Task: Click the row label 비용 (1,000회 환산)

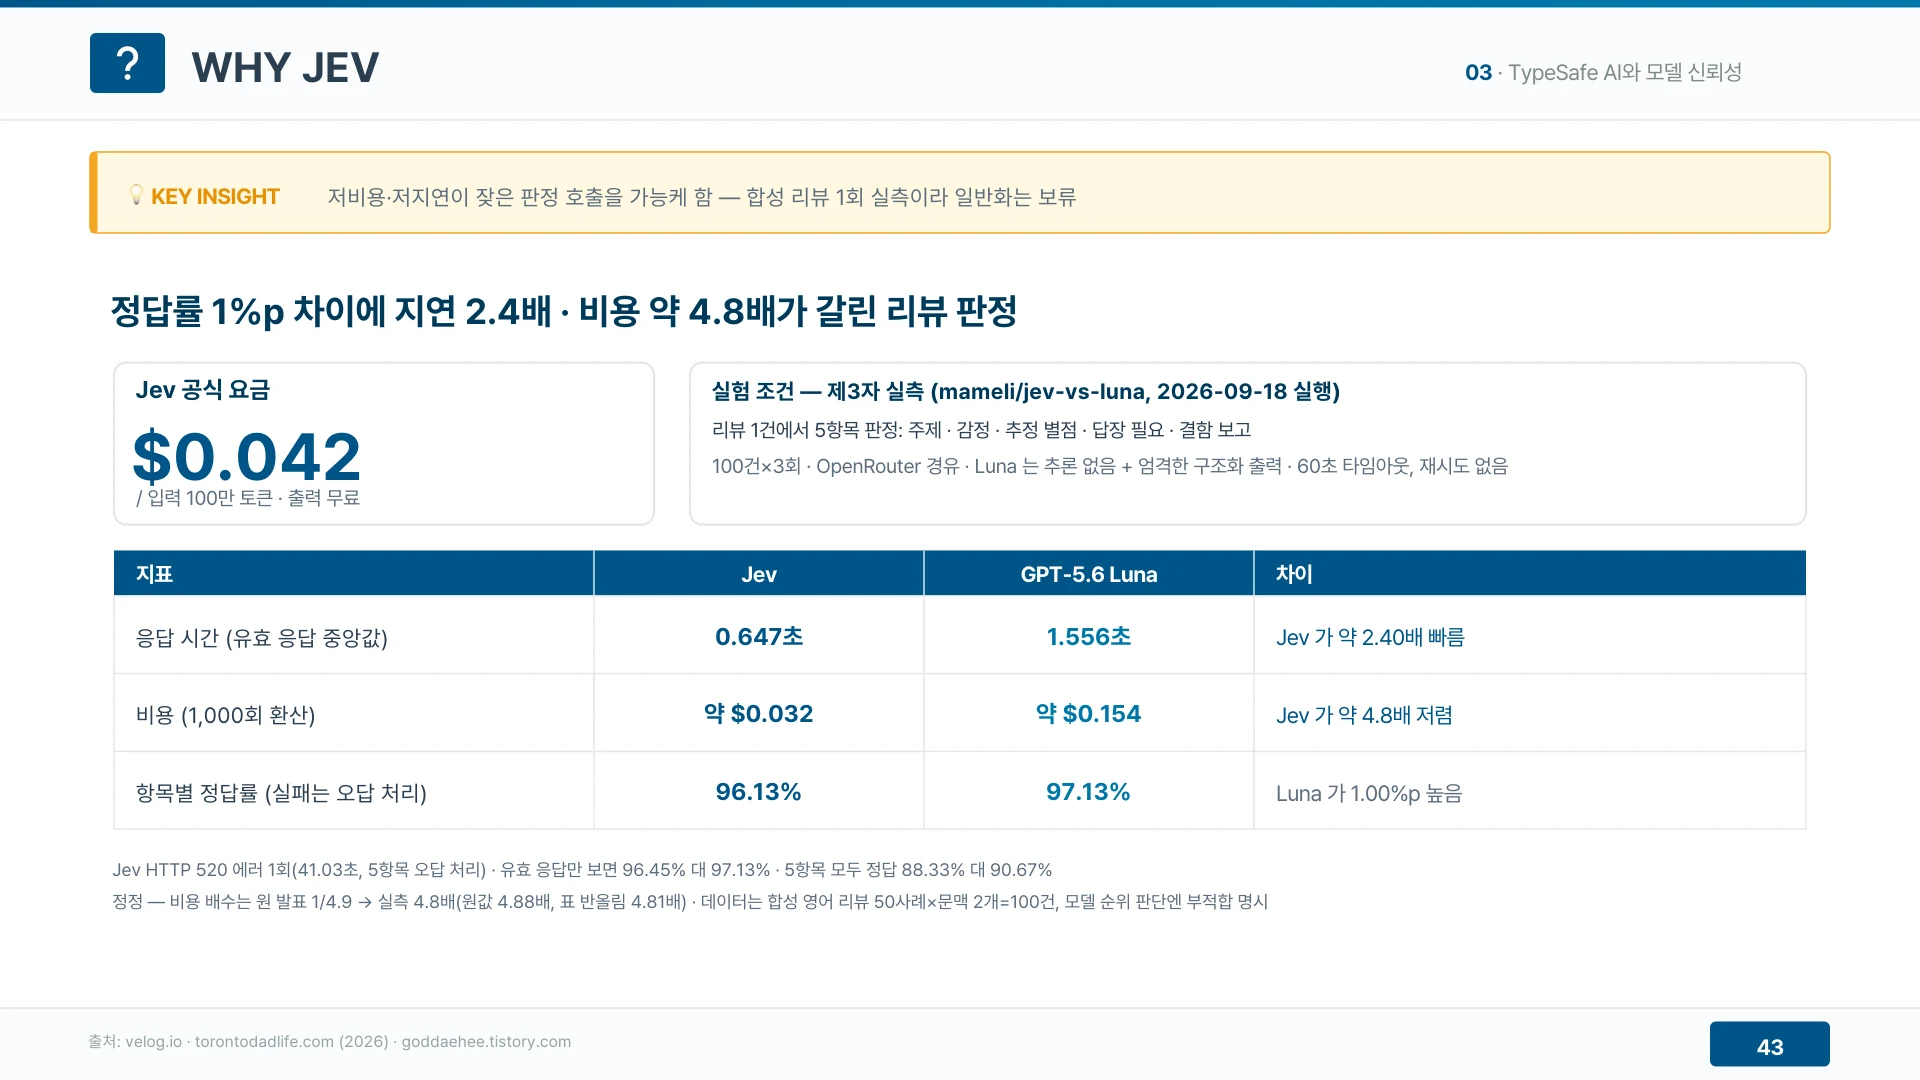Action: [x=226, y=715]
